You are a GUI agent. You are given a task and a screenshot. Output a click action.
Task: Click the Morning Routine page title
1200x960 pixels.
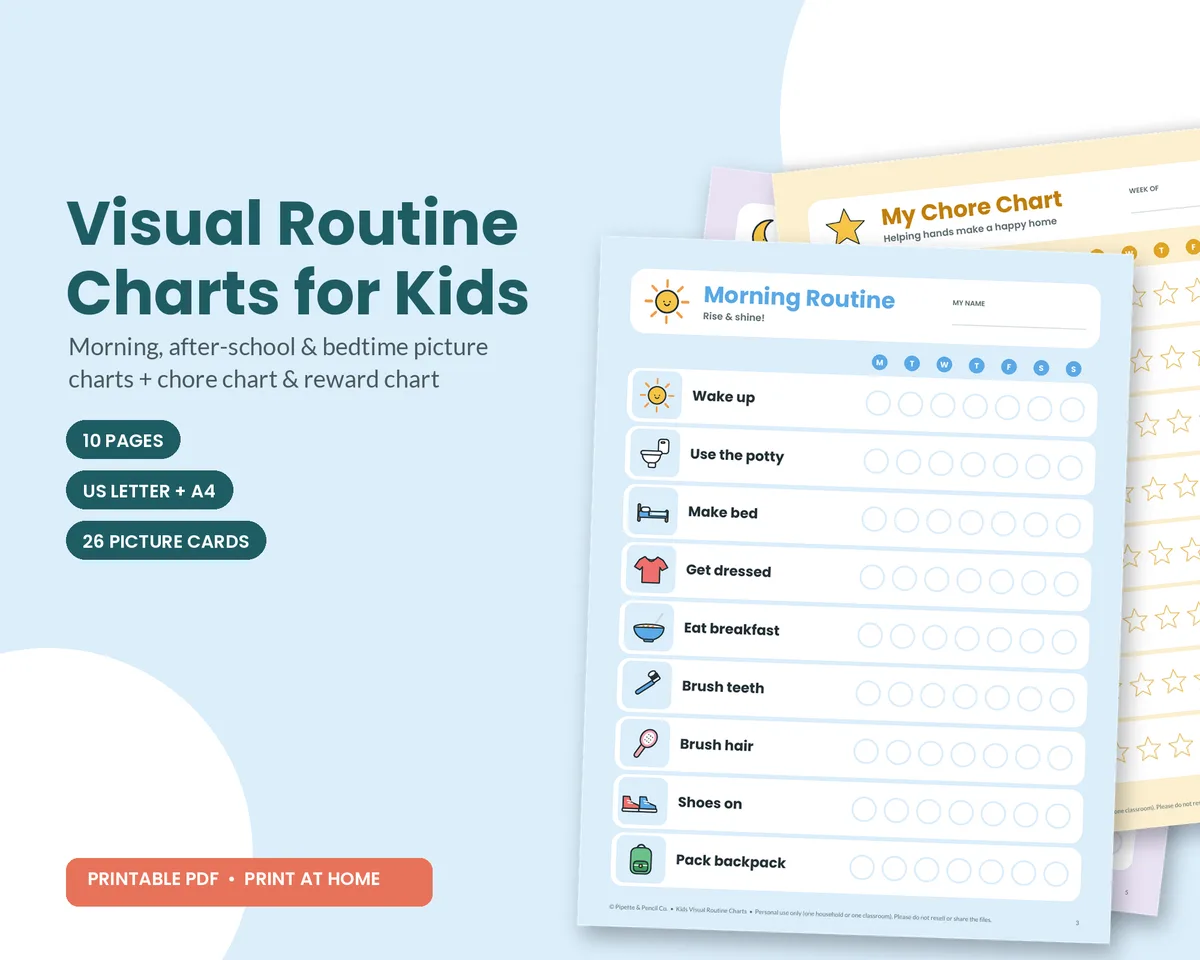click(x=799, y=297)
